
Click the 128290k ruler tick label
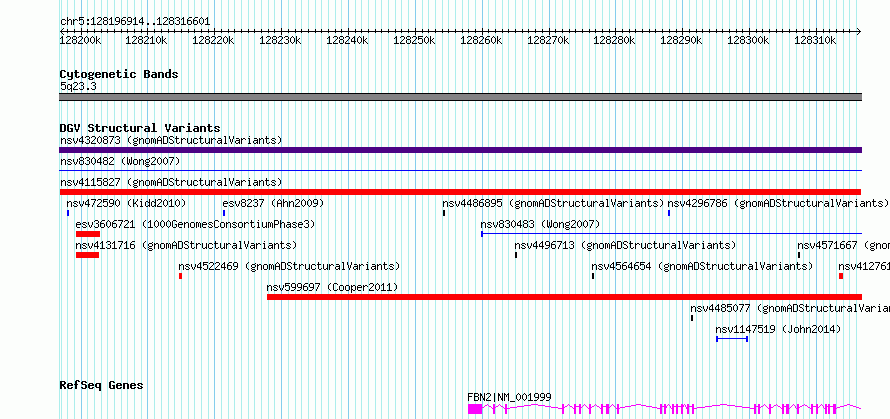point(681,40)
